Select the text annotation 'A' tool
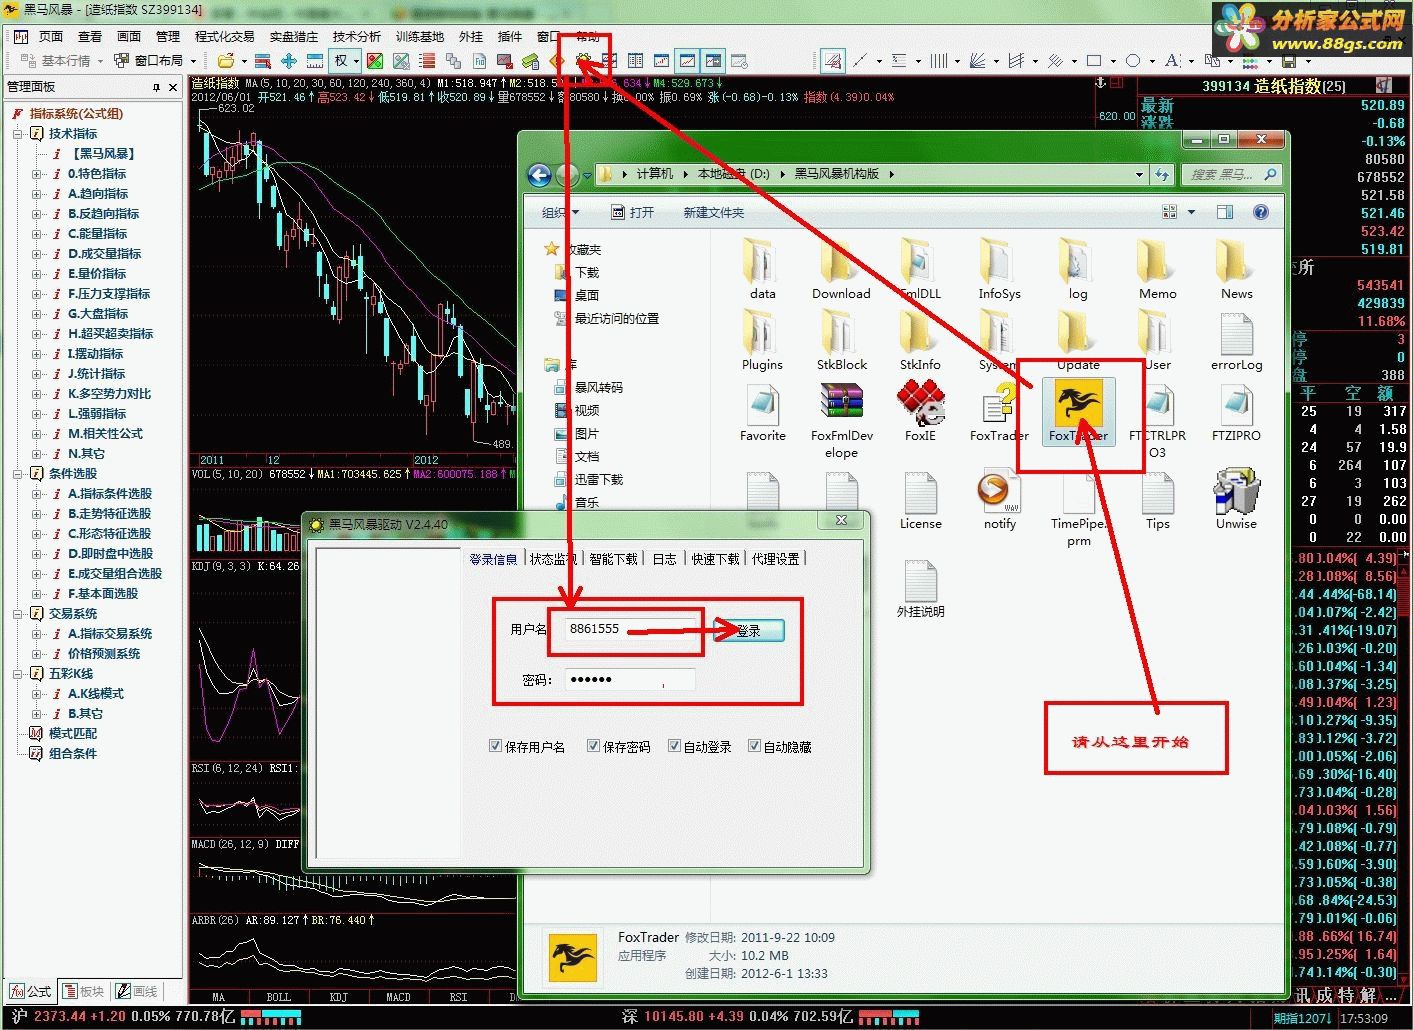Screen dimensions: 1414x1030 click(x=1172, y=61)
